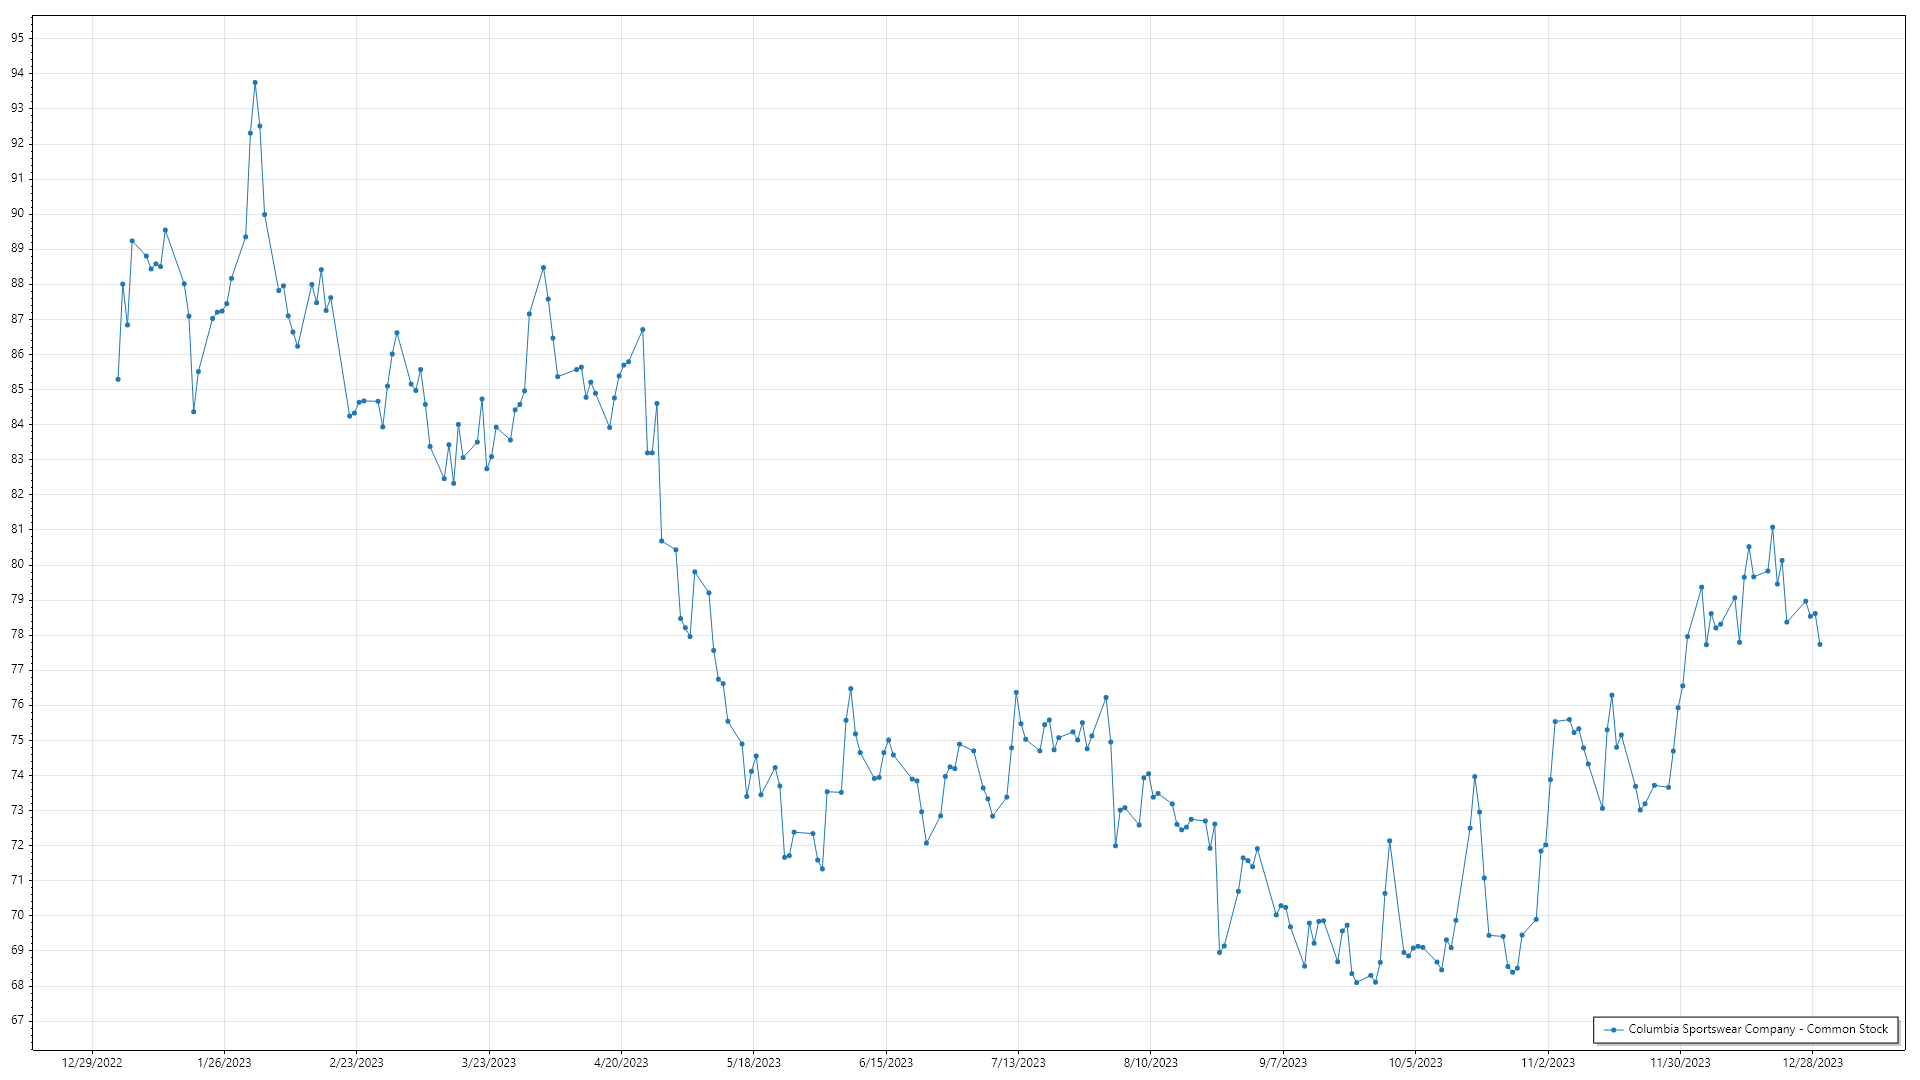Click the 12/29/2022 x-axis date label
1920x1080 pixels.
(x=92, y=1062)
